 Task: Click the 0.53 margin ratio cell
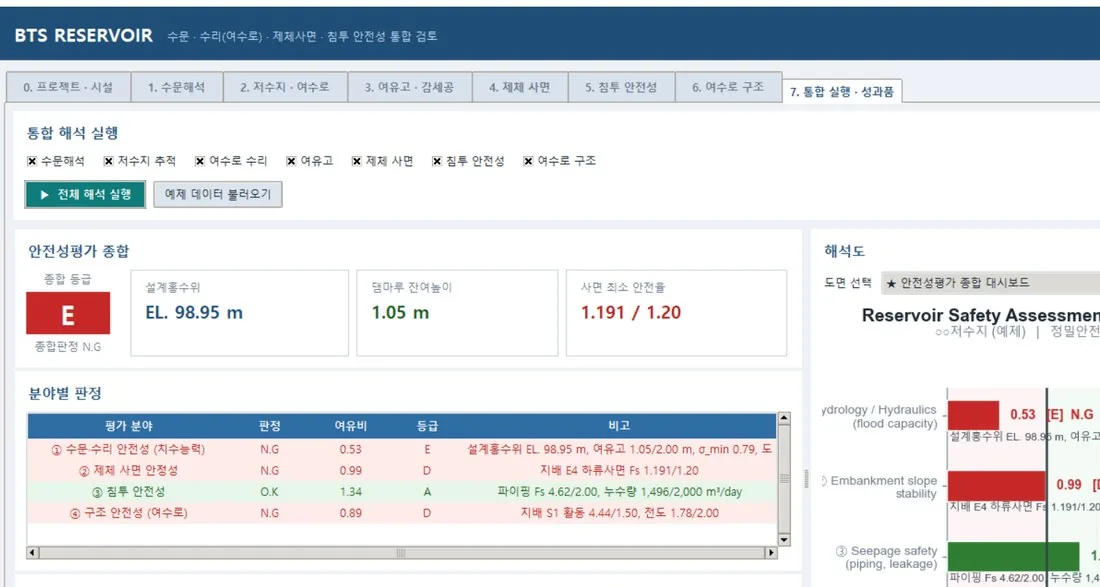[x=350, y=450]
